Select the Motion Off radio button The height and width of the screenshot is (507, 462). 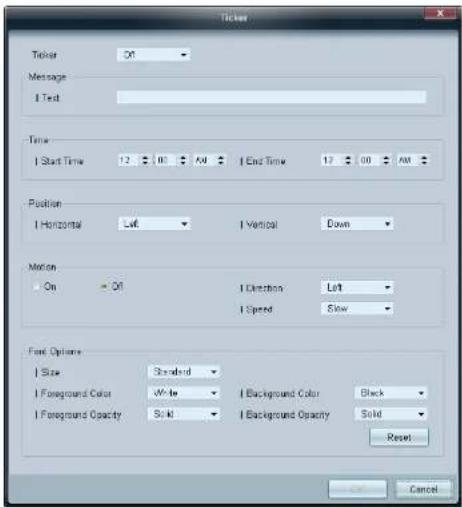pos(104,286)
